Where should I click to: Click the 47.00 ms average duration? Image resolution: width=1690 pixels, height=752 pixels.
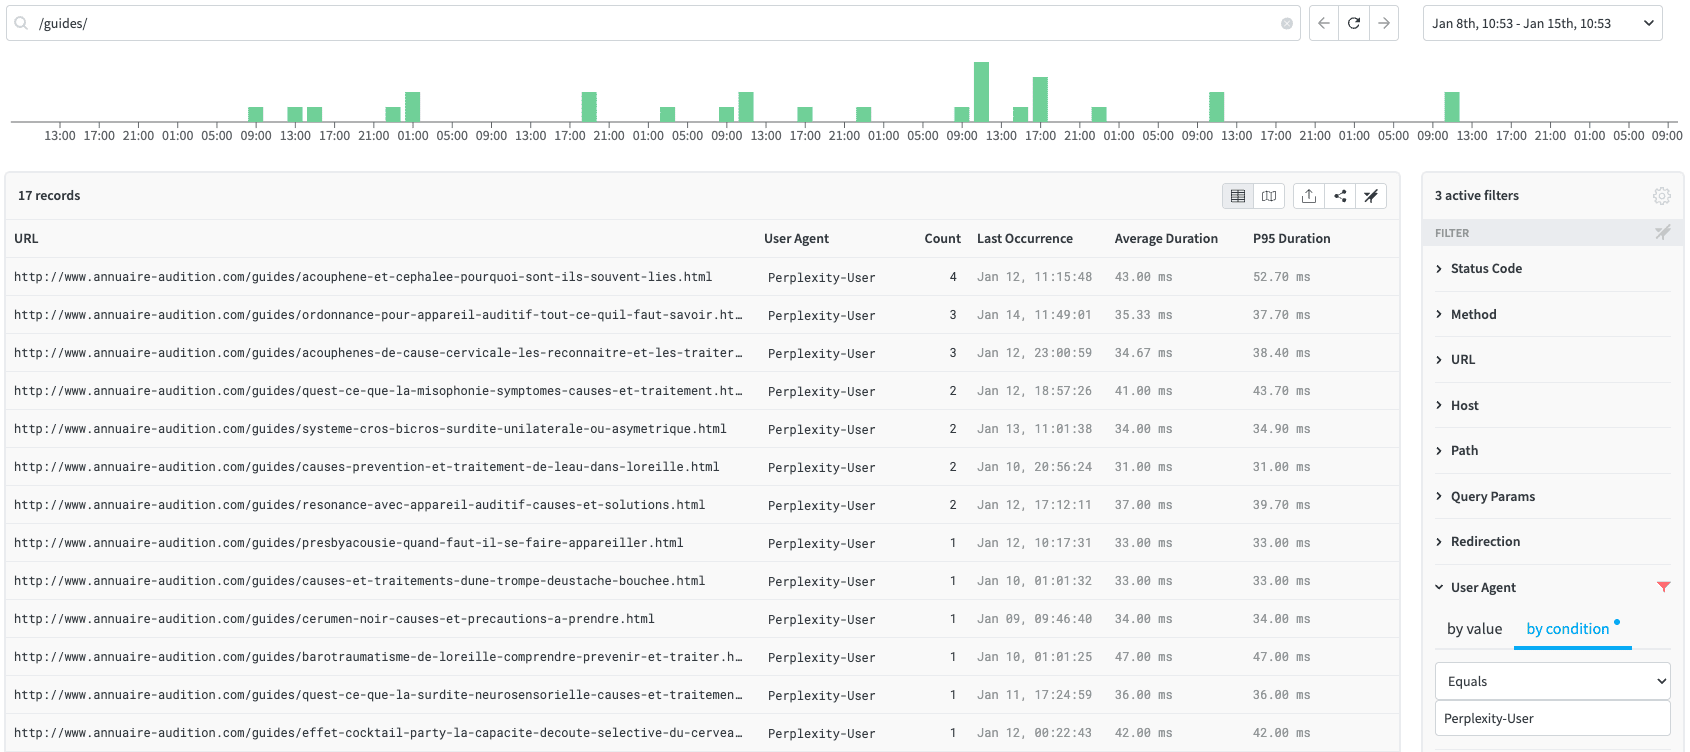[x=1143, y=657]
